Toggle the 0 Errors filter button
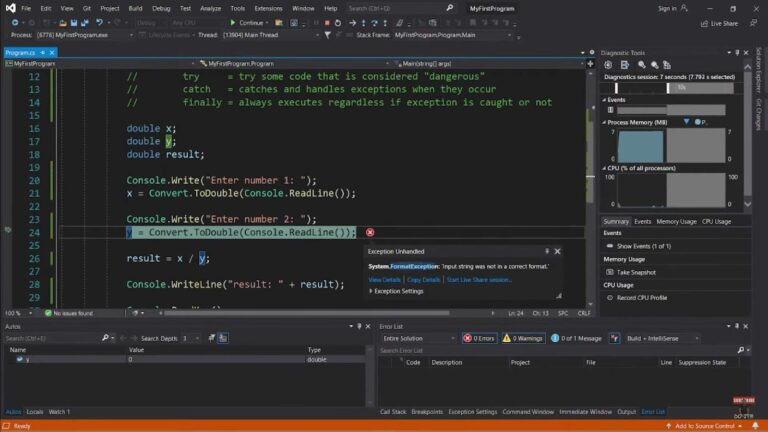 pyautogui.click(x=479, y=338)
